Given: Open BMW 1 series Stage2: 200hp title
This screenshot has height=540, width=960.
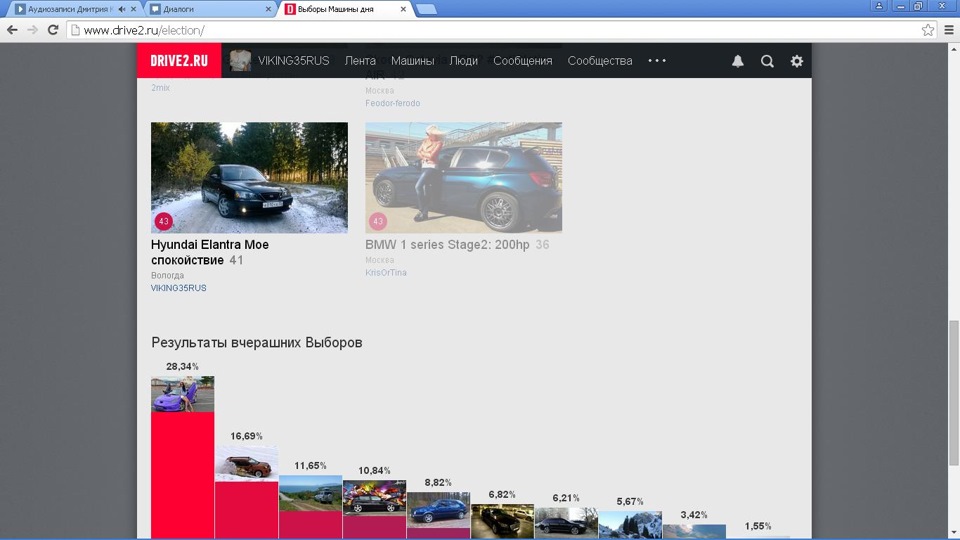Looking at the screenshot, I should 448,244.
